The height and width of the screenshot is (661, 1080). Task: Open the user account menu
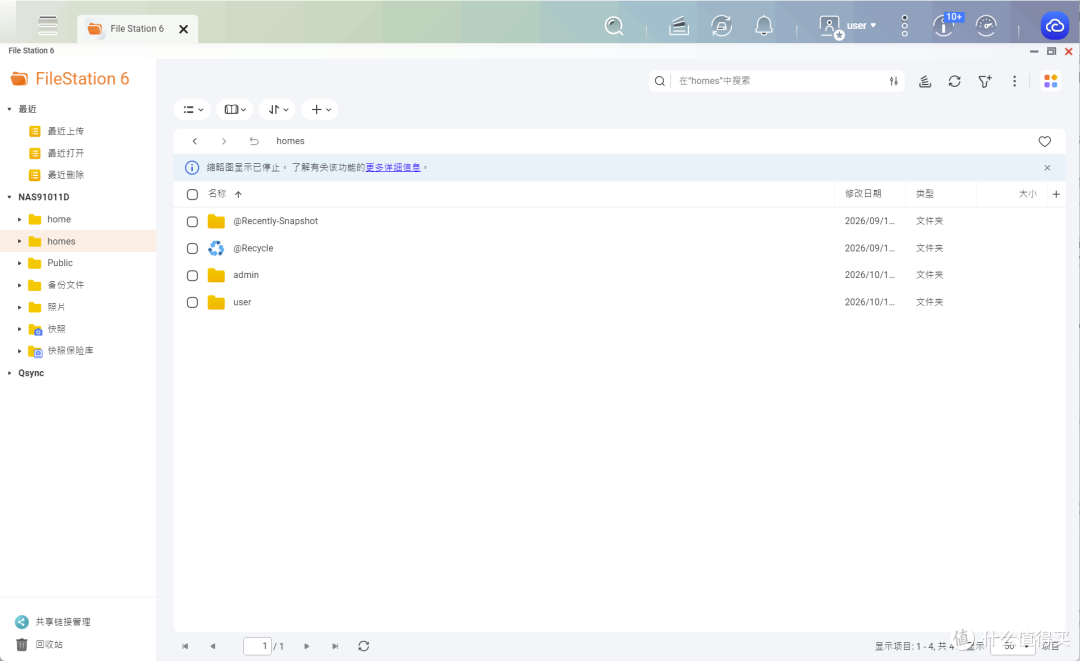(848, 26)
